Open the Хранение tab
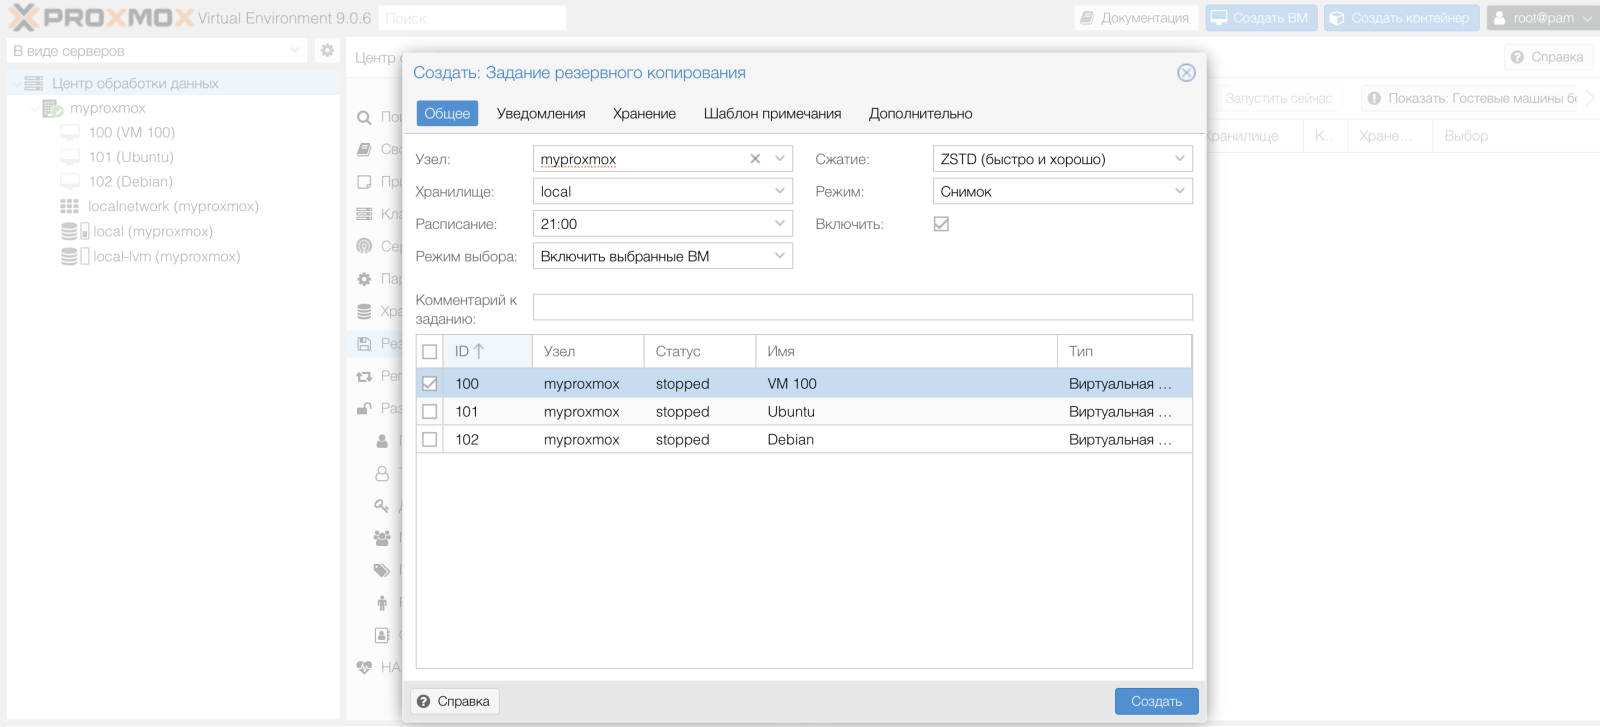The image size is (1600, 727). click(644, 114)
